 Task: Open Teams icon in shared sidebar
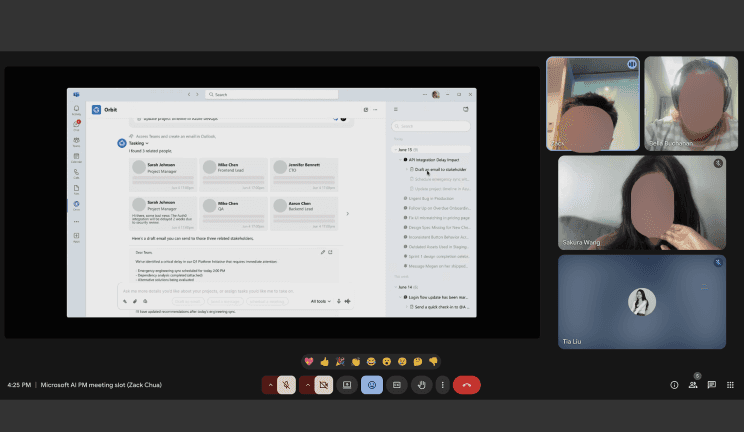[x=76, y=142]
